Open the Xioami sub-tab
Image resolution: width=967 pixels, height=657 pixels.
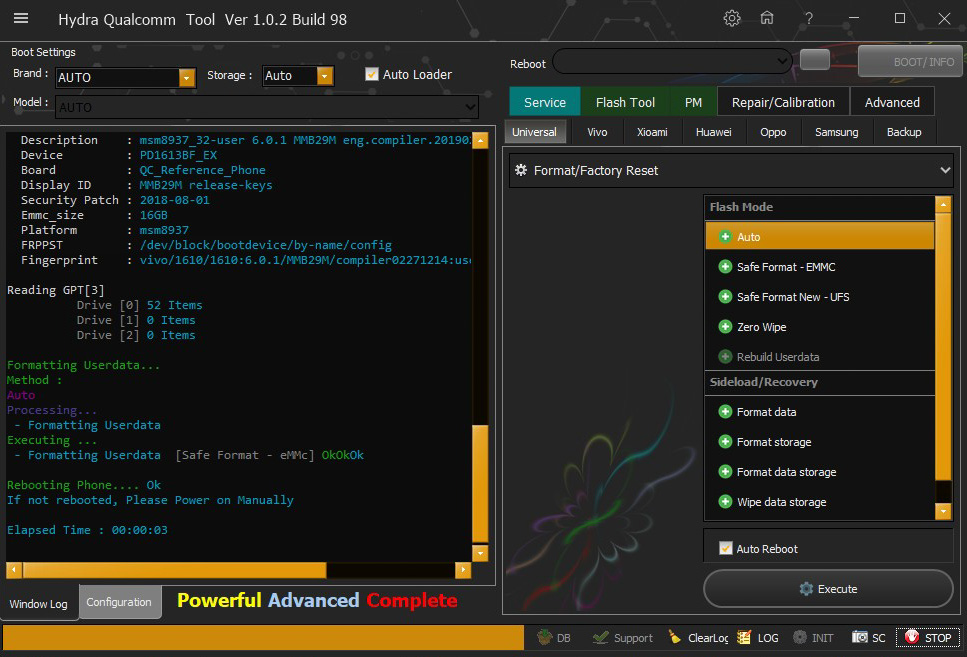652,132
